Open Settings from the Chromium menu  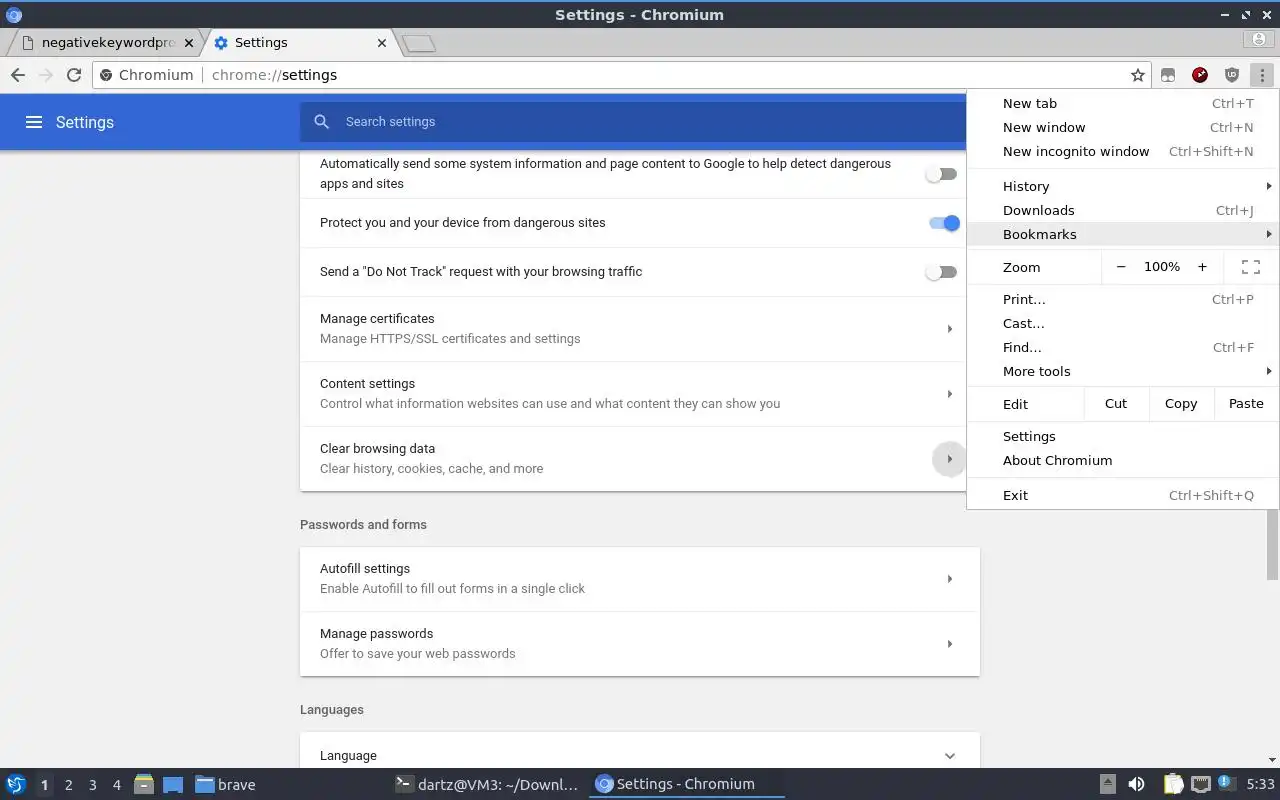click(x=1123, y=436)
